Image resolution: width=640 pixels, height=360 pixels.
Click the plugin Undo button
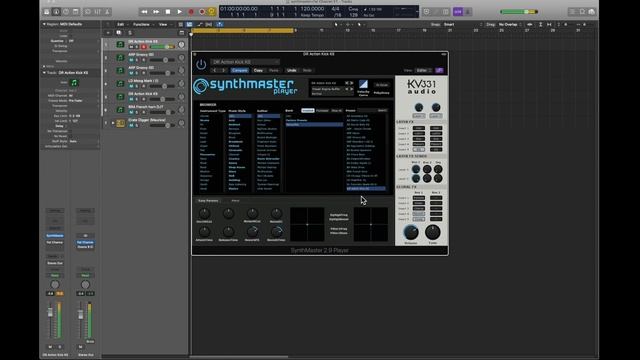click(x=291, y=70)
